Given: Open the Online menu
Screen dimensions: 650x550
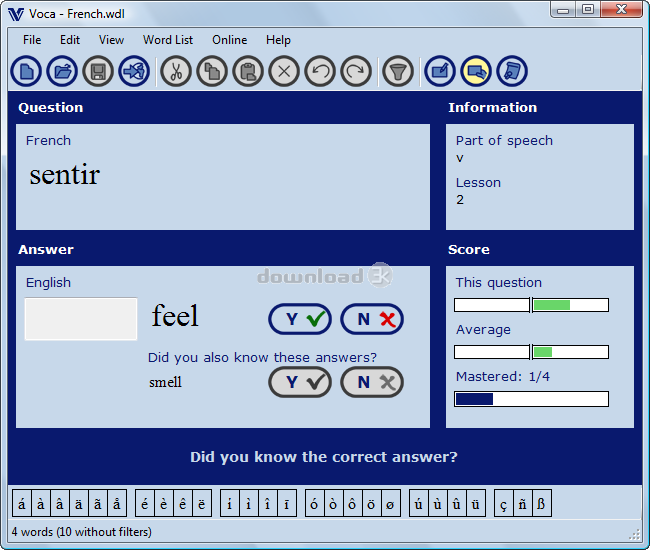Looking at the screenshot, I should pyautogui.click(x=230, y=40).
